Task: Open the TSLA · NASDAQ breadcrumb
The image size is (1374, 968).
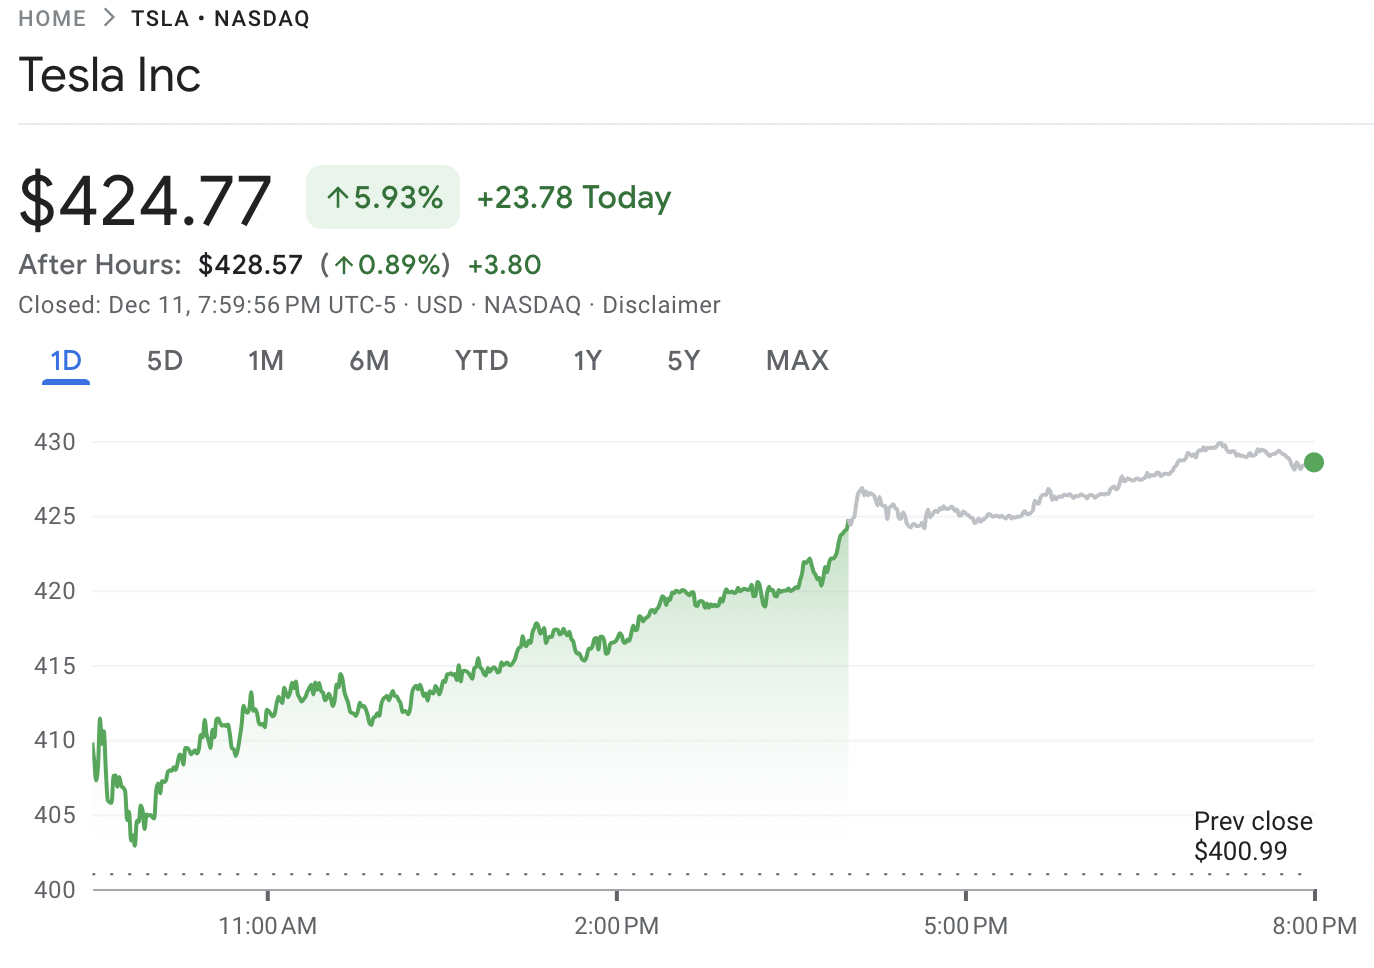Action: pos(220,19)
